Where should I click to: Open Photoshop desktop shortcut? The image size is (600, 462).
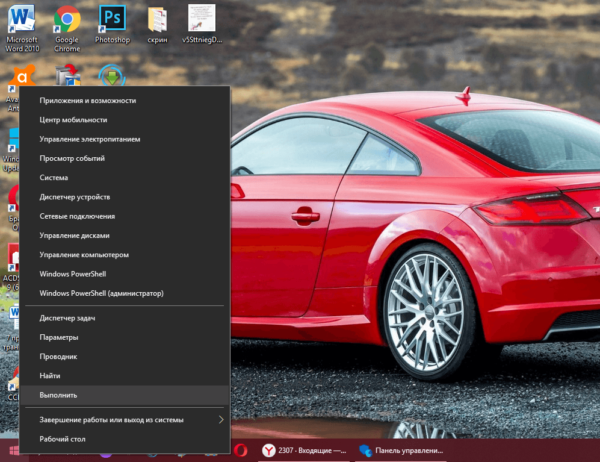pyautogui.click(x=112, y=24)
